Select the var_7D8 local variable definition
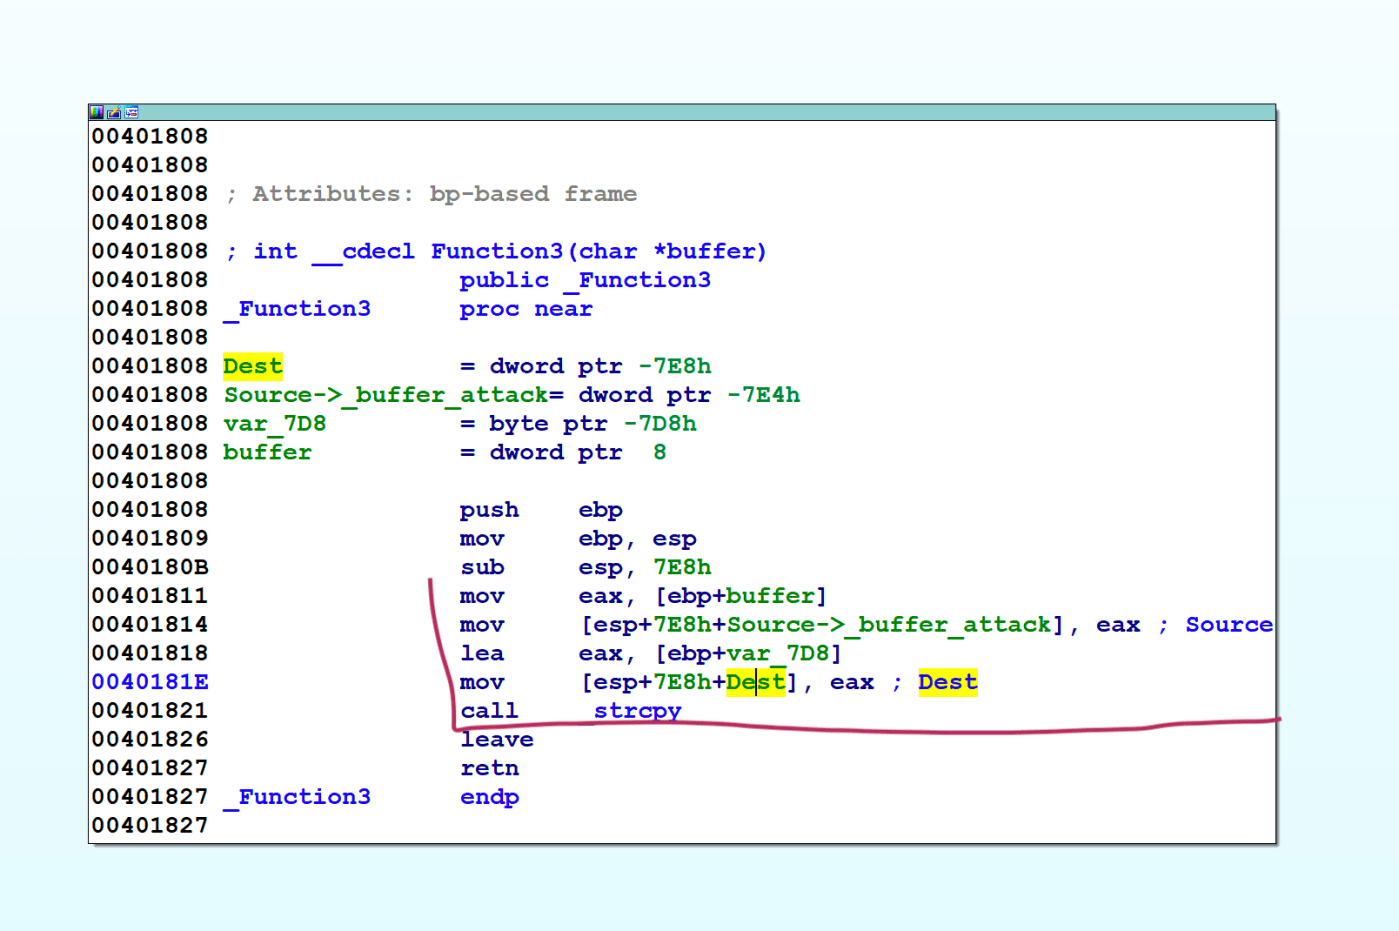 point(275,424)
